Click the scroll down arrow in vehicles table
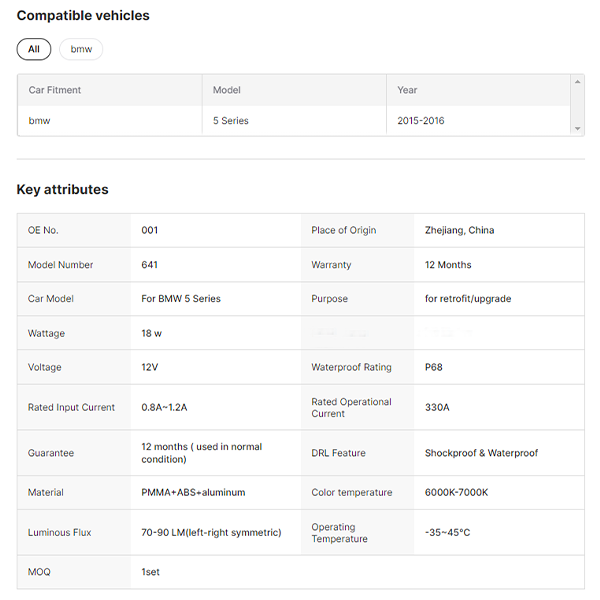 coord(577,129)
